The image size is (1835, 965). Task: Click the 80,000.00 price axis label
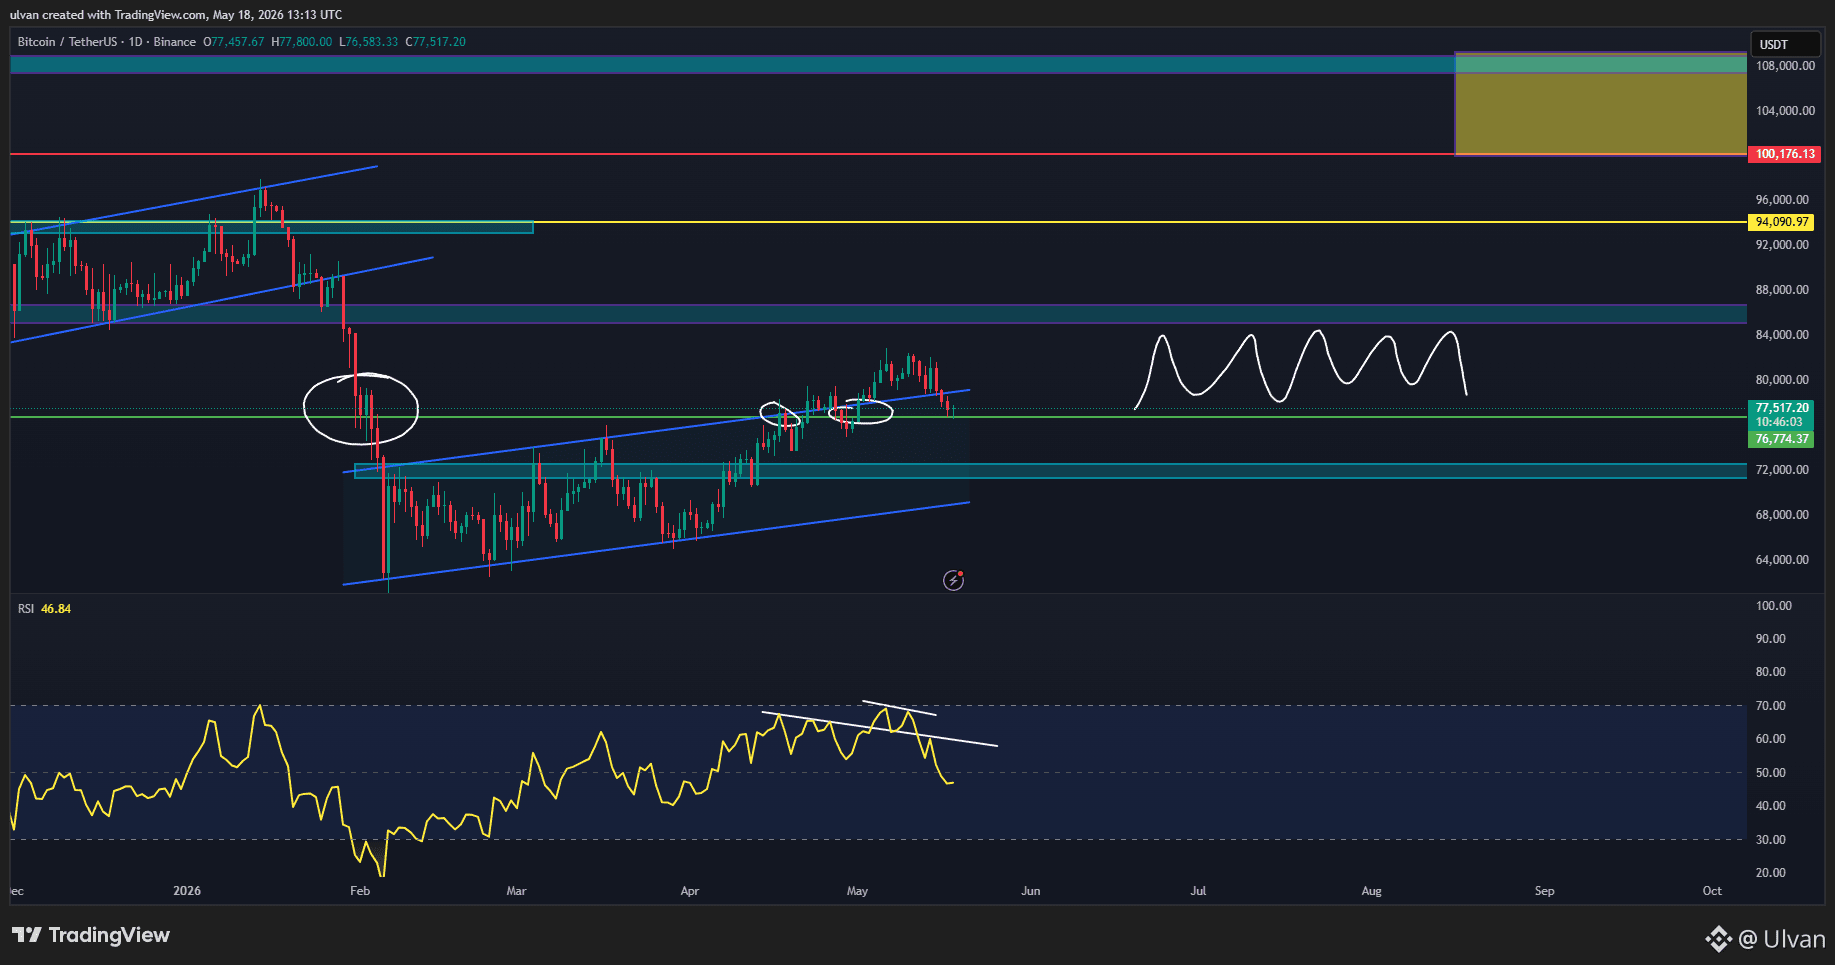(1782, 380)
